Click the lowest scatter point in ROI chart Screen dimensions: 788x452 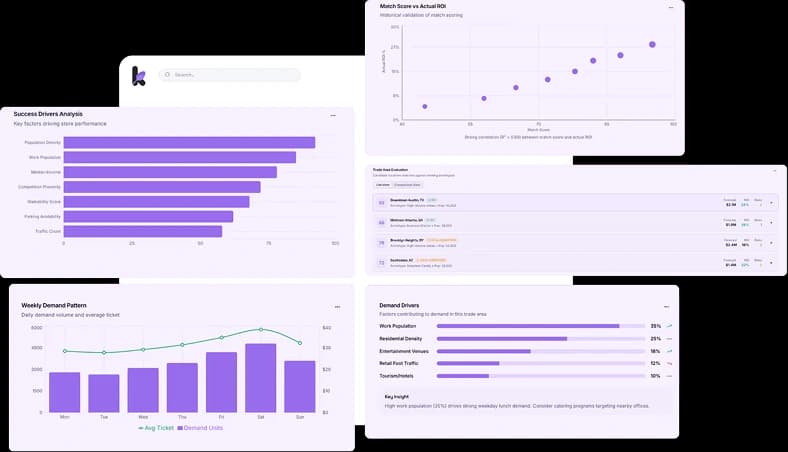[425, 107]
